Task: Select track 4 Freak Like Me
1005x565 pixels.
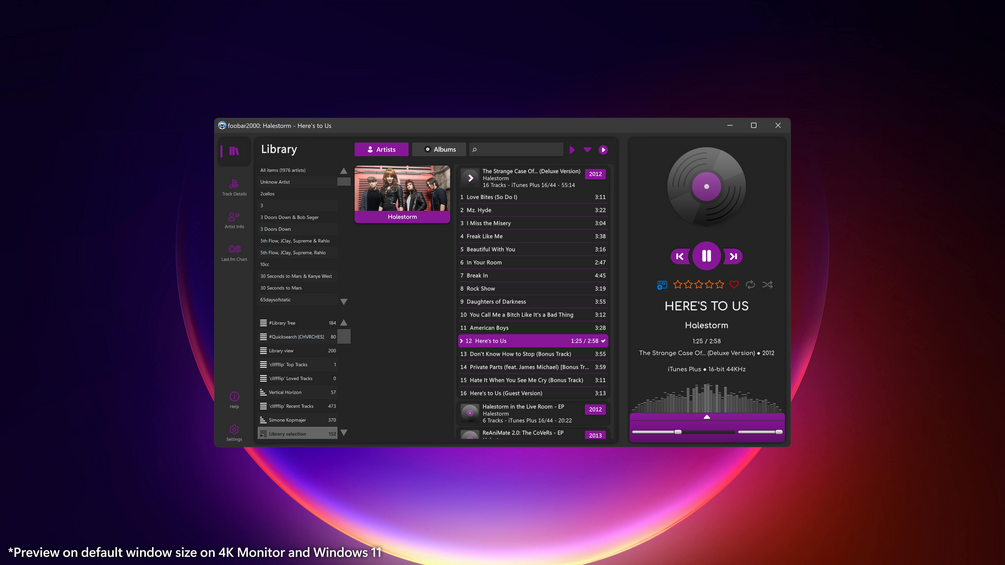Action: point(533,236)
